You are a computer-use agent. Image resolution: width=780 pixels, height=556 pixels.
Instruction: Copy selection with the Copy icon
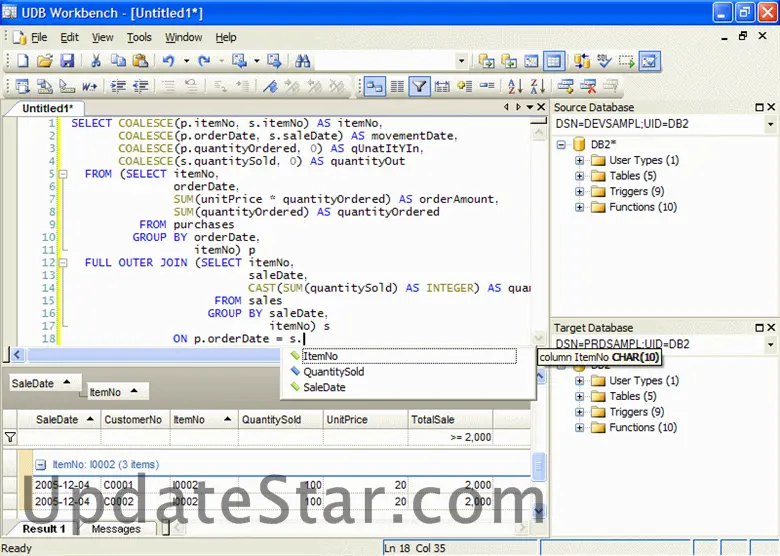point(118,61)
